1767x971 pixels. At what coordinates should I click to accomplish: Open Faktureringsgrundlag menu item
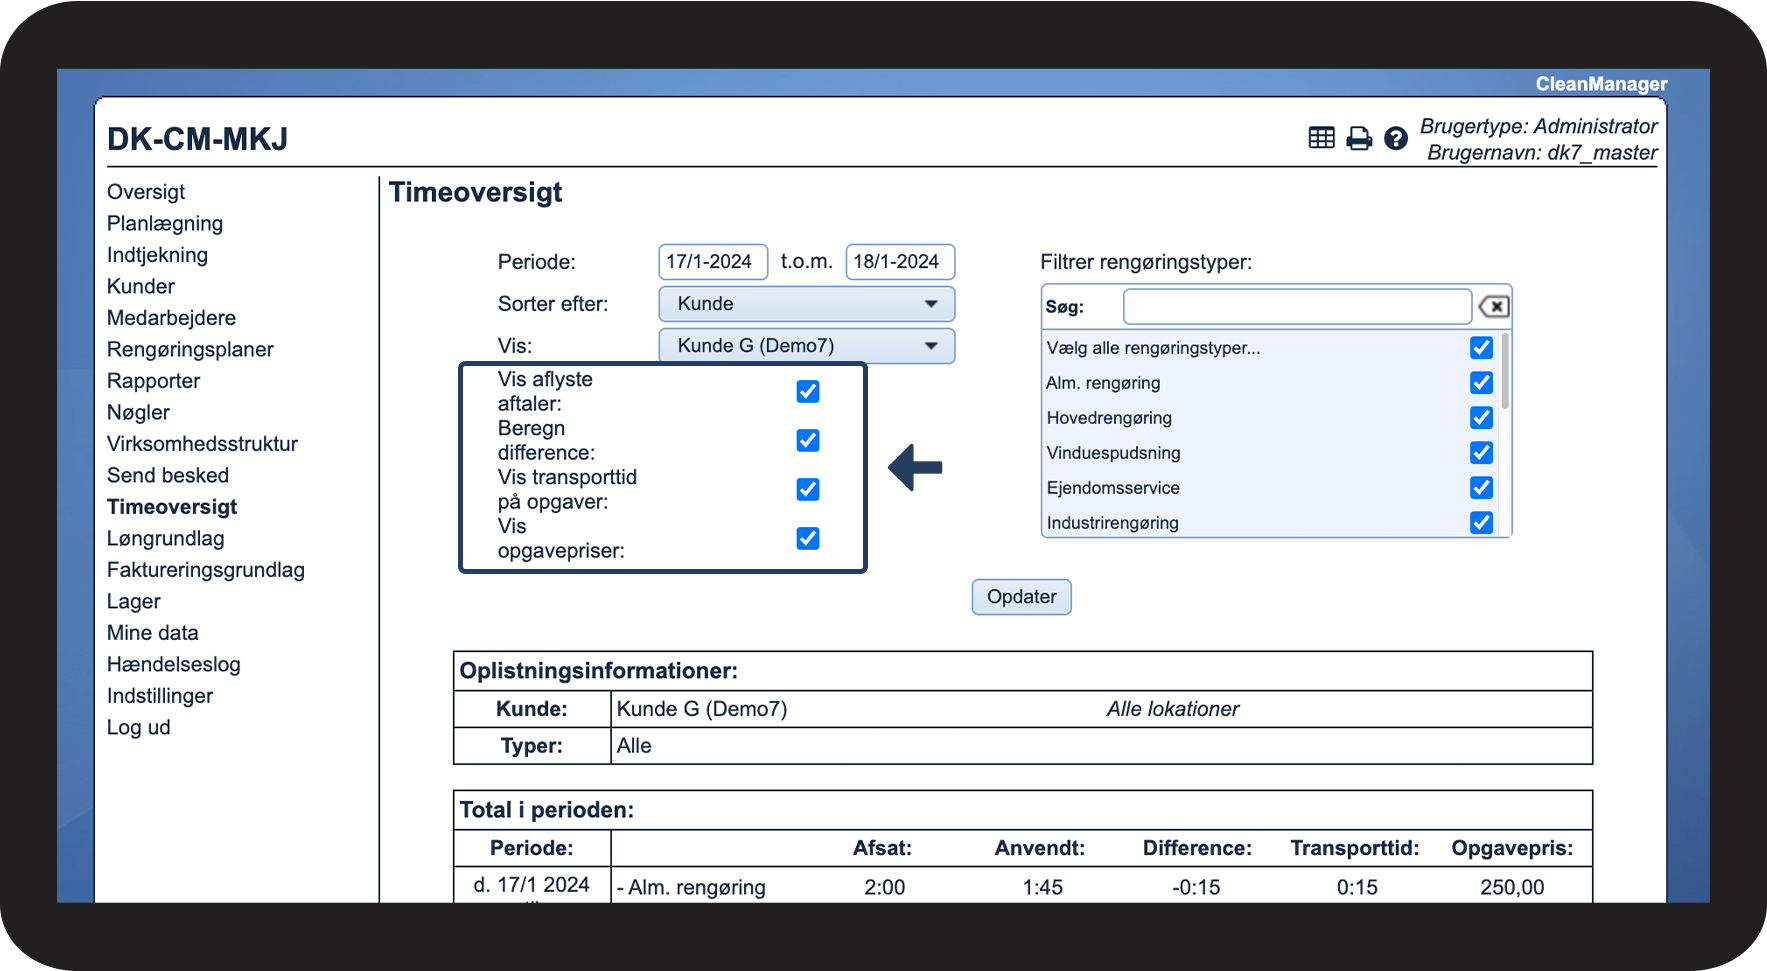click(x=206, y=570)
